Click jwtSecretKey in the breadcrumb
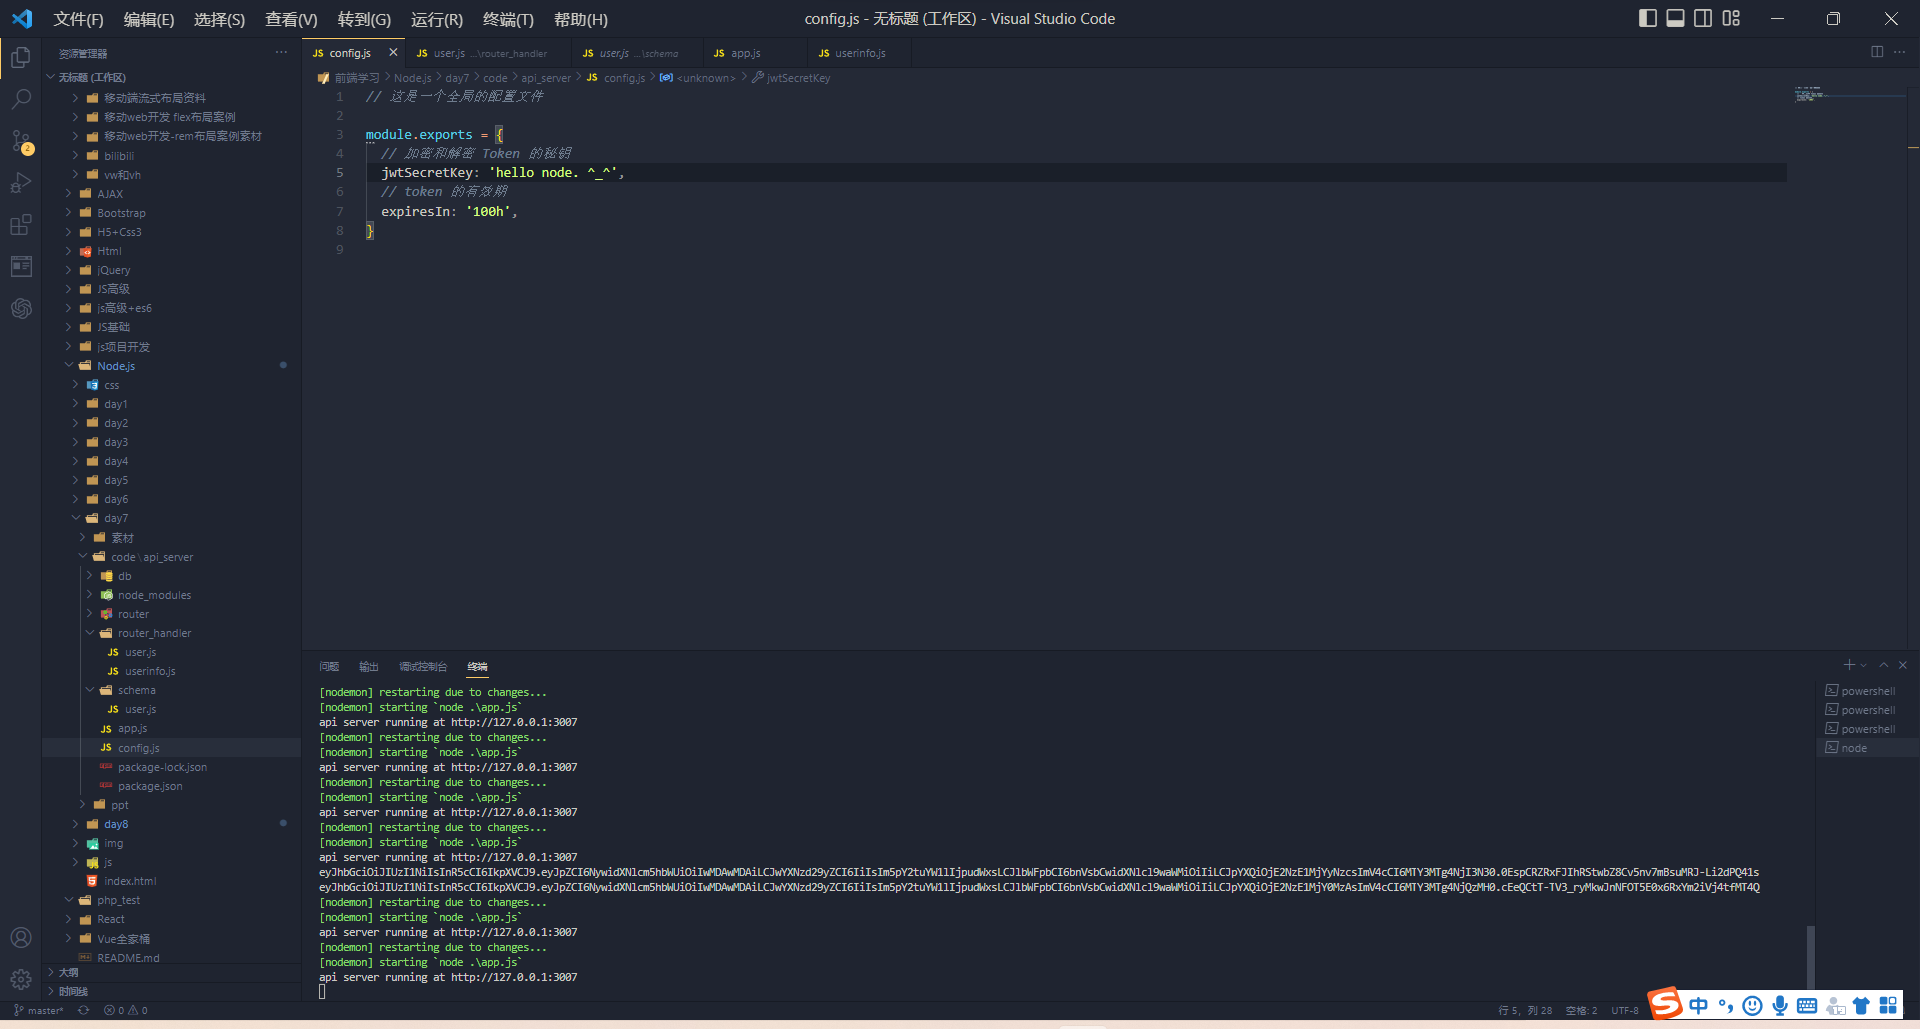Viewport: 1920px width, 1029px height. point(797,78)
